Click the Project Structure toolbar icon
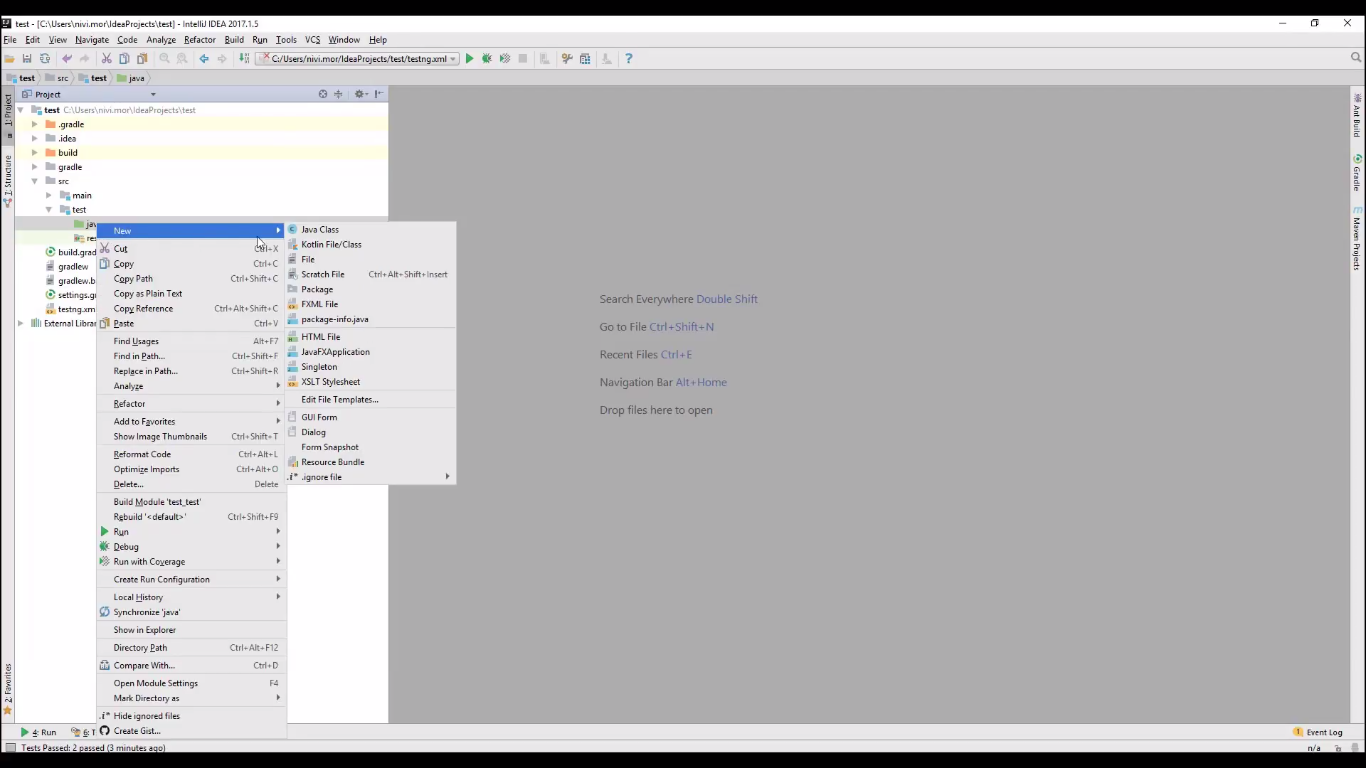 point(585,59)
